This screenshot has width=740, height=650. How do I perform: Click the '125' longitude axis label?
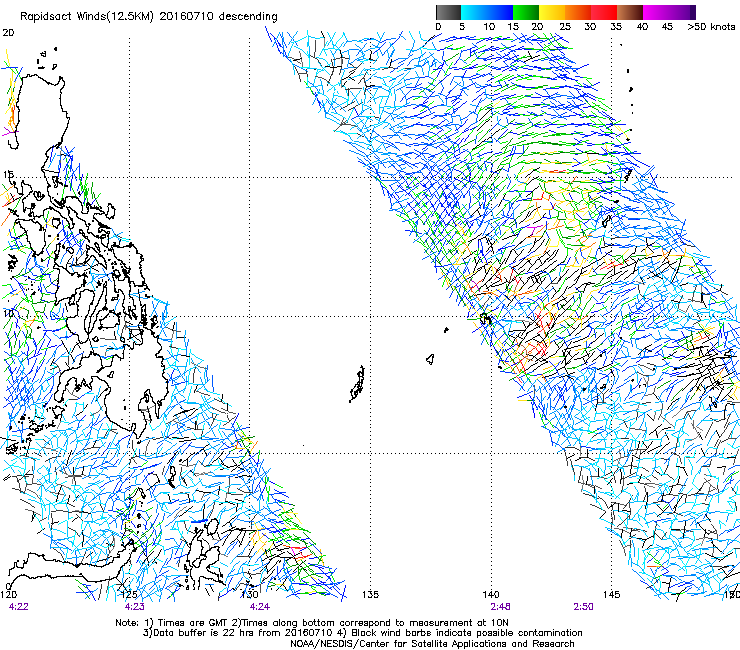129,595
